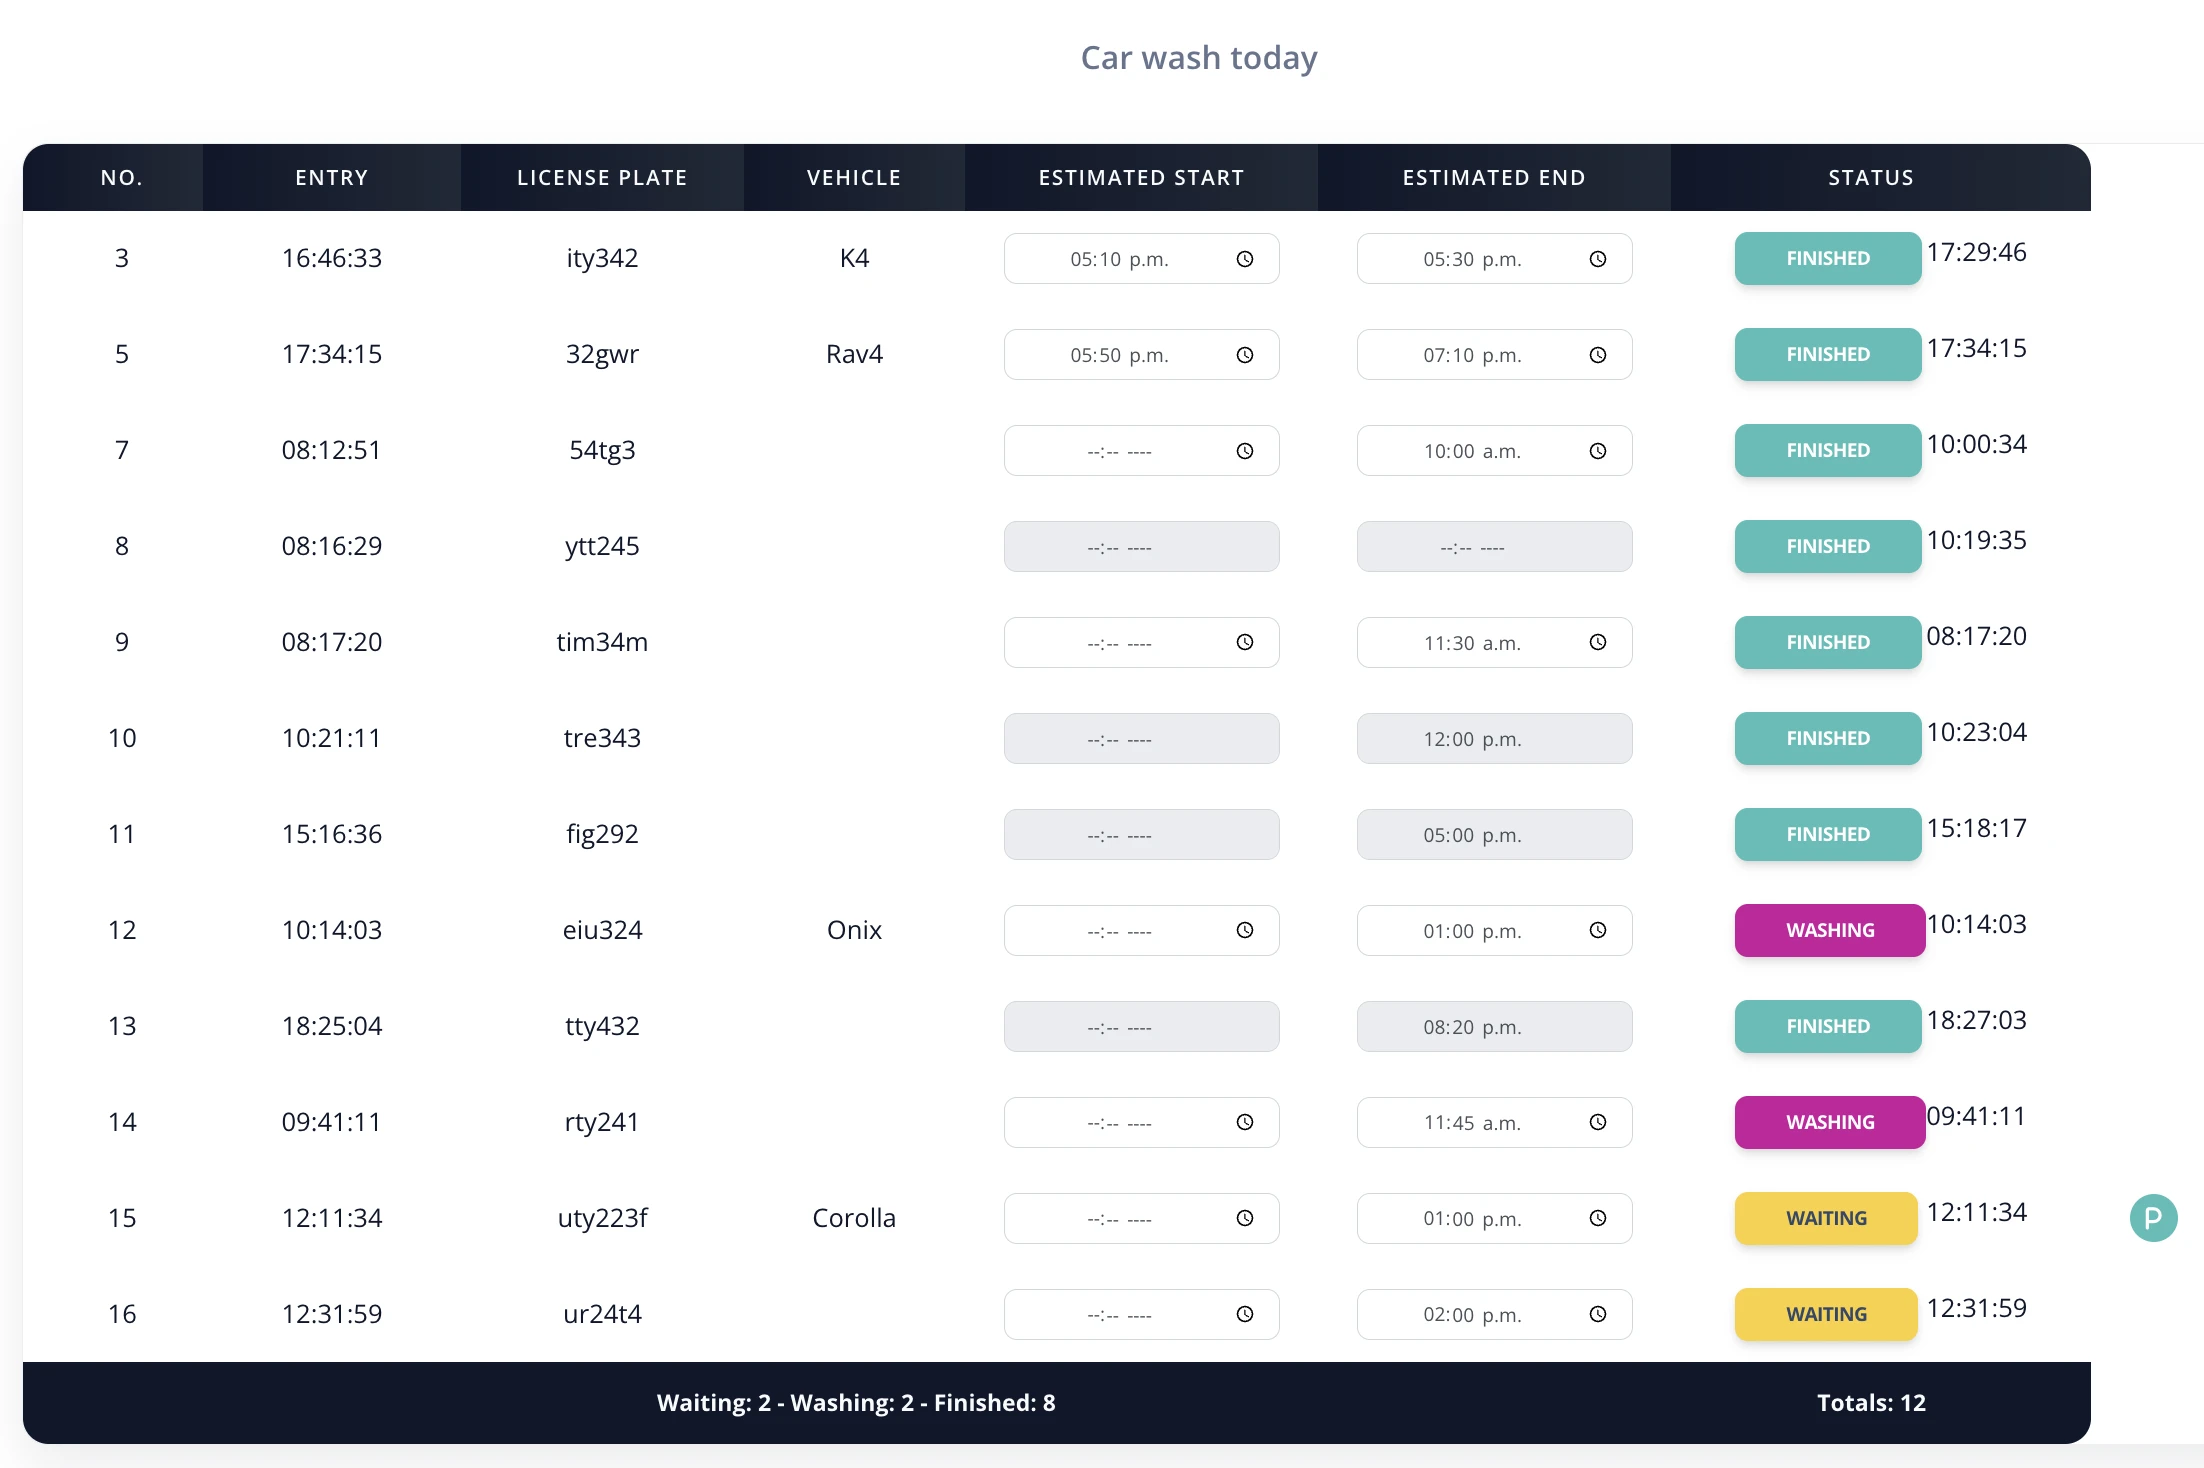
Task: Click clock icon in uty223f estimated start
Action: 1244,1218
